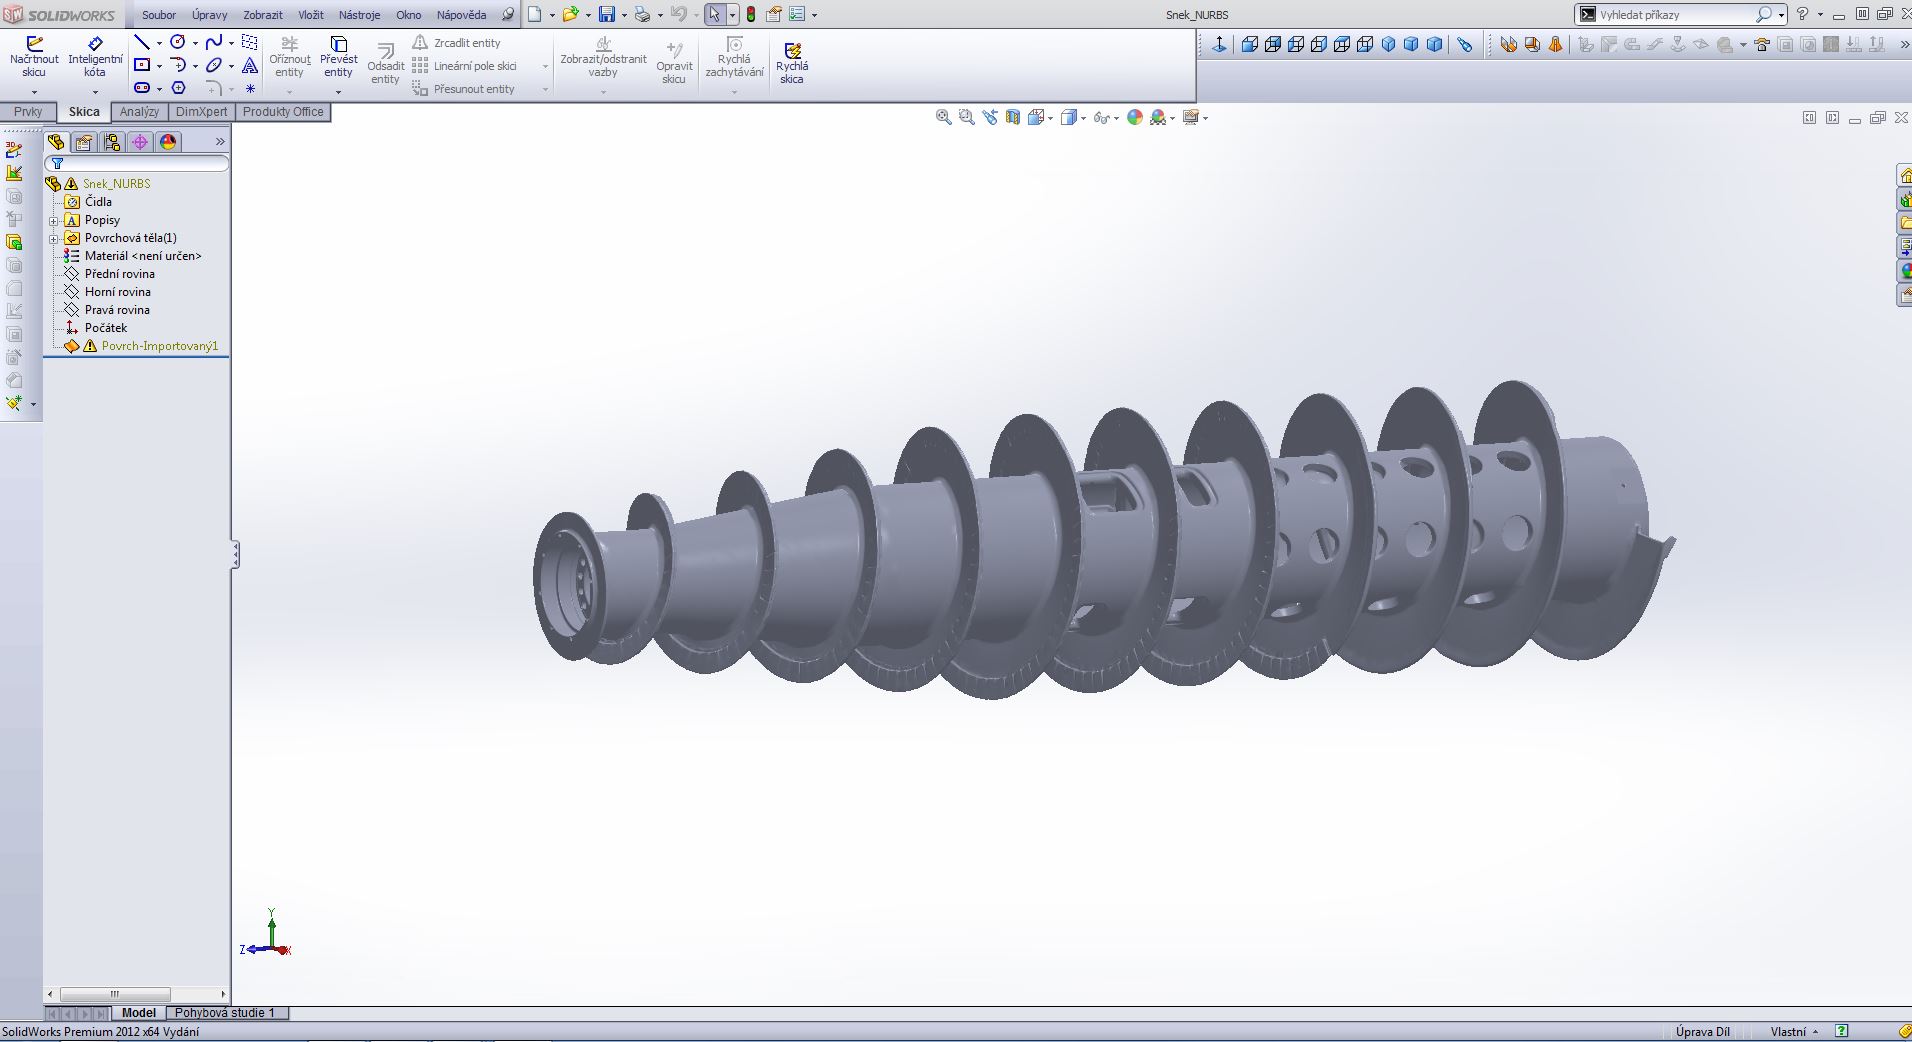Viewport: 1912px width, 1042px height.
Task: Select Povrch-Importovaný1 in the feature tree
Action: coord(159,346)
